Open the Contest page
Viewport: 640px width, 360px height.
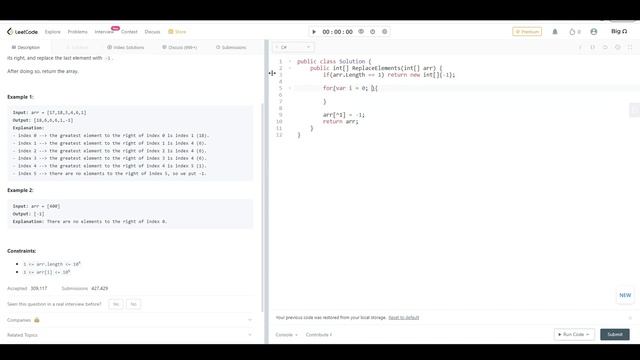coord(129,31)
